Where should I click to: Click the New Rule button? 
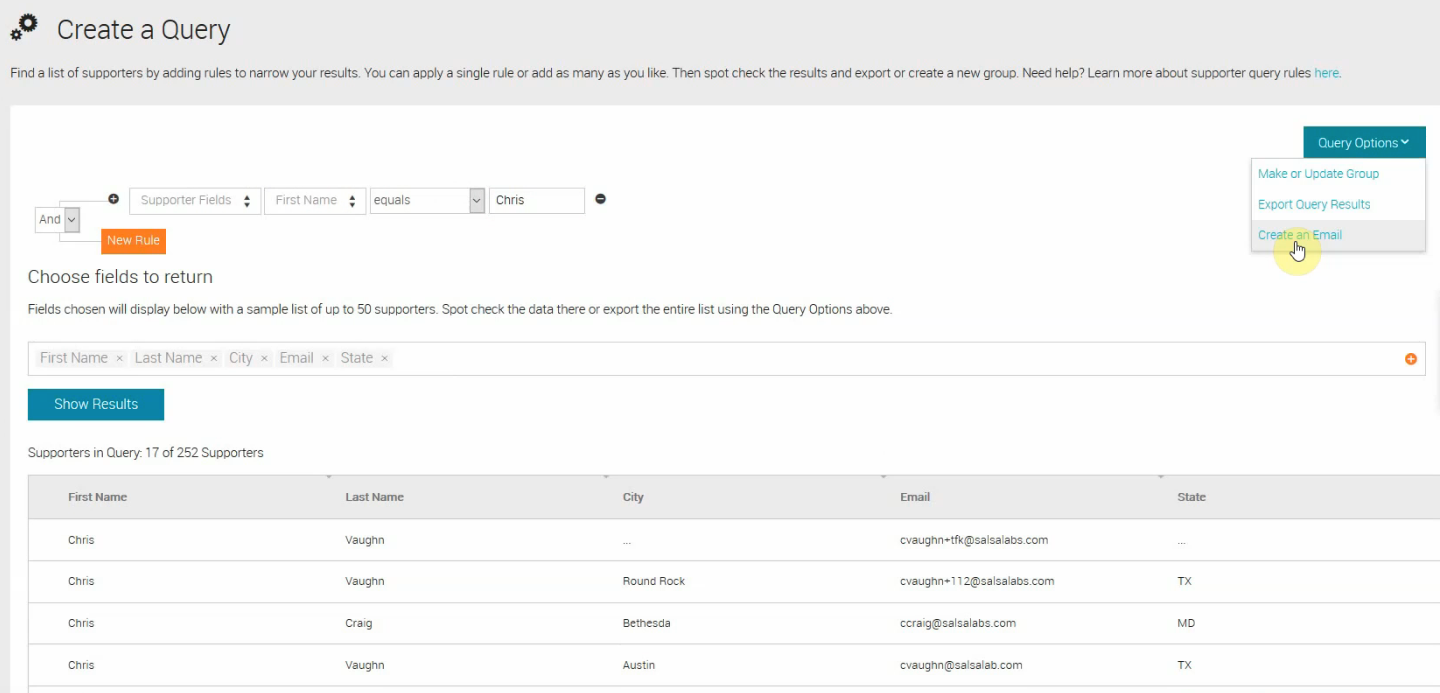click(x=133, y=241)
